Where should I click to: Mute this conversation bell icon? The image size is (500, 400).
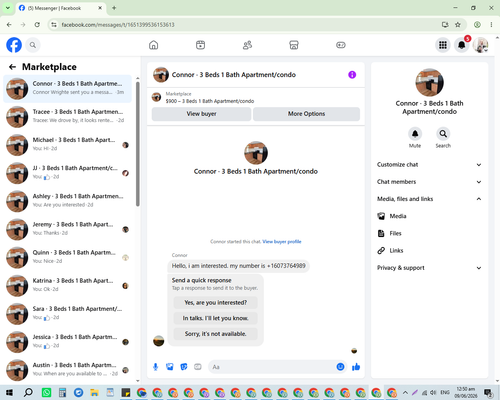[x=415, y=134]
